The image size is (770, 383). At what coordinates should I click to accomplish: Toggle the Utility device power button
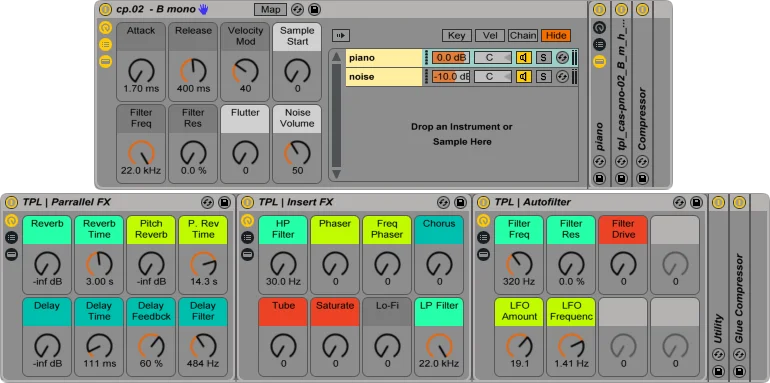[x=718, y=202]
